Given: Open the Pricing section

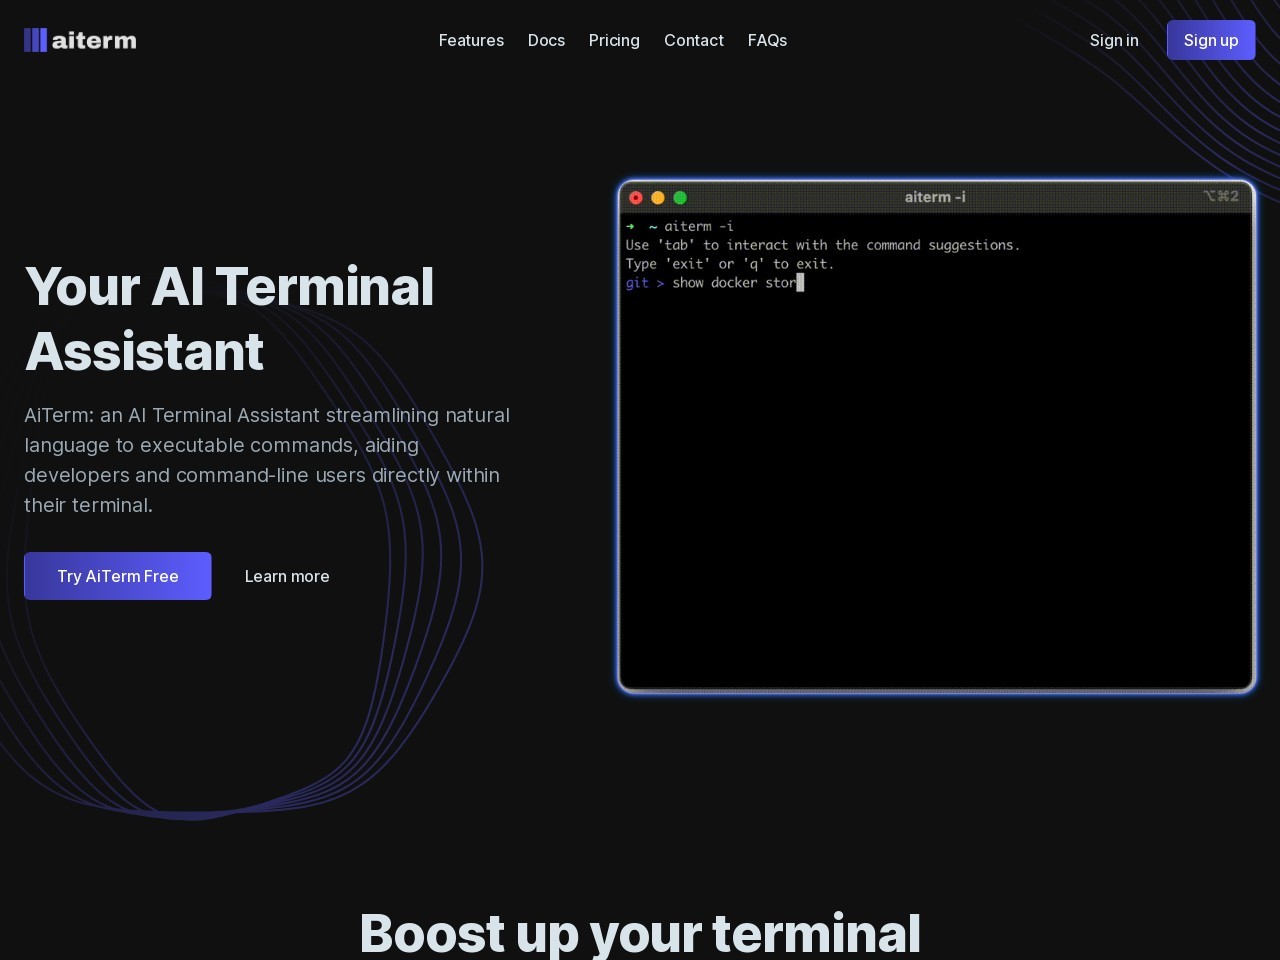Looking at the screenshot, I should click(614, 40).
